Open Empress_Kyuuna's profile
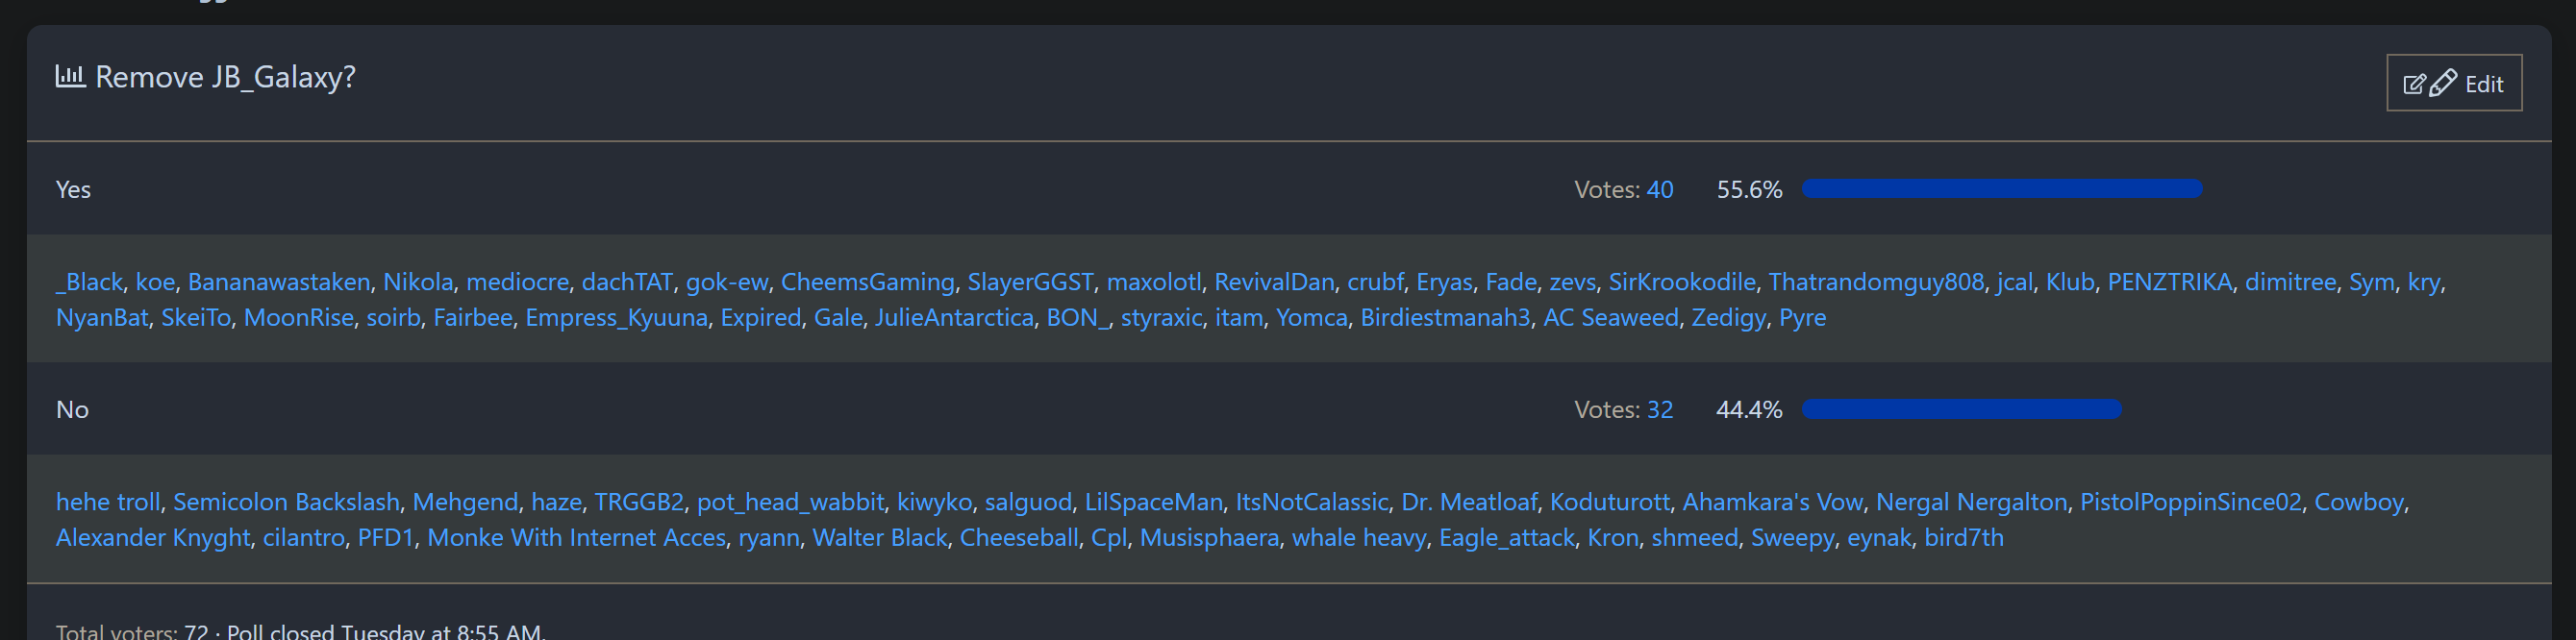The height and width of the screenshot is (640, 2576). [x=616, y=318]
